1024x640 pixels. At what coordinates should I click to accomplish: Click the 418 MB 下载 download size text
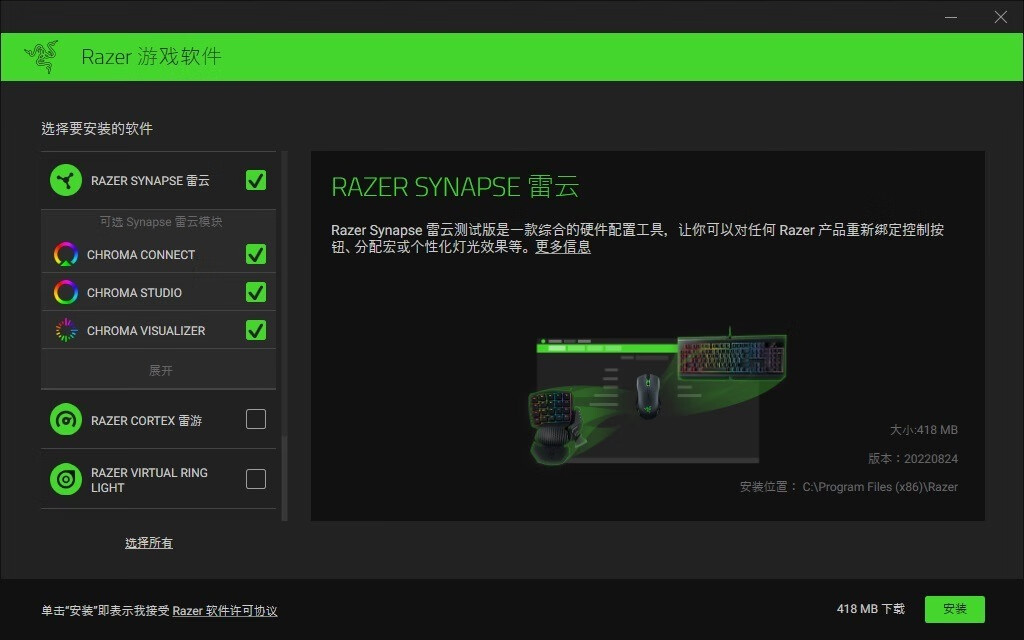point(871,609)
